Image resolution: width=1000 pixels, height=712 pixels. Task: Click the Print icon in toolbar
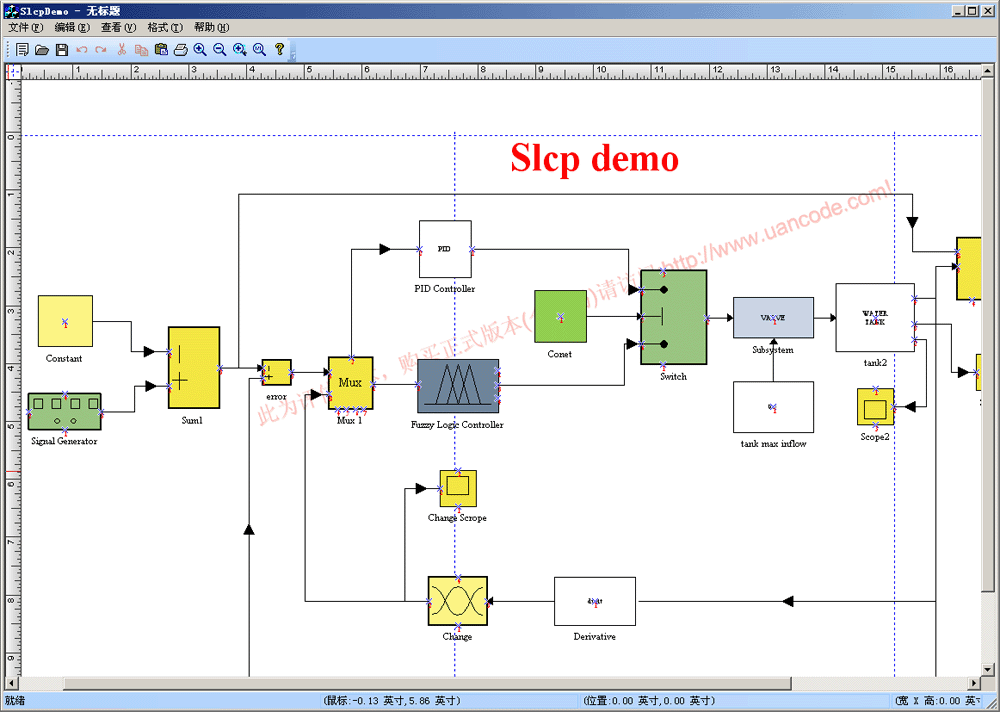click(x=180, y=49)
